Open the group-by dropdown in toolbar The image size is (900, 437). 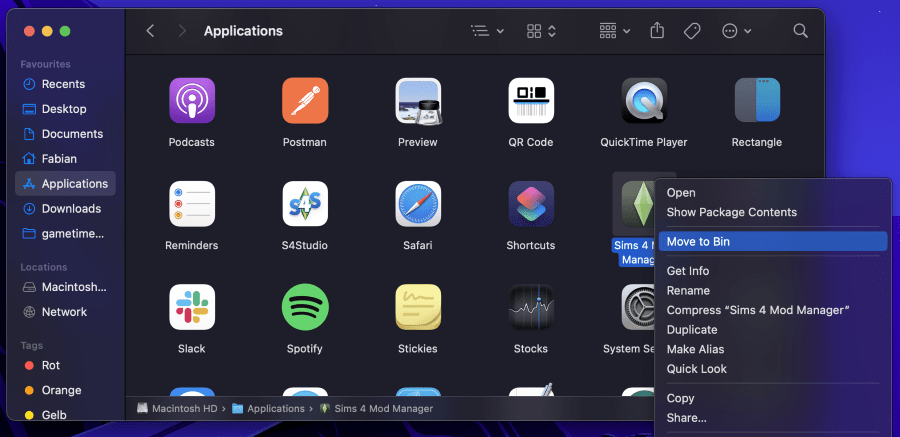(x=614, y=31)
